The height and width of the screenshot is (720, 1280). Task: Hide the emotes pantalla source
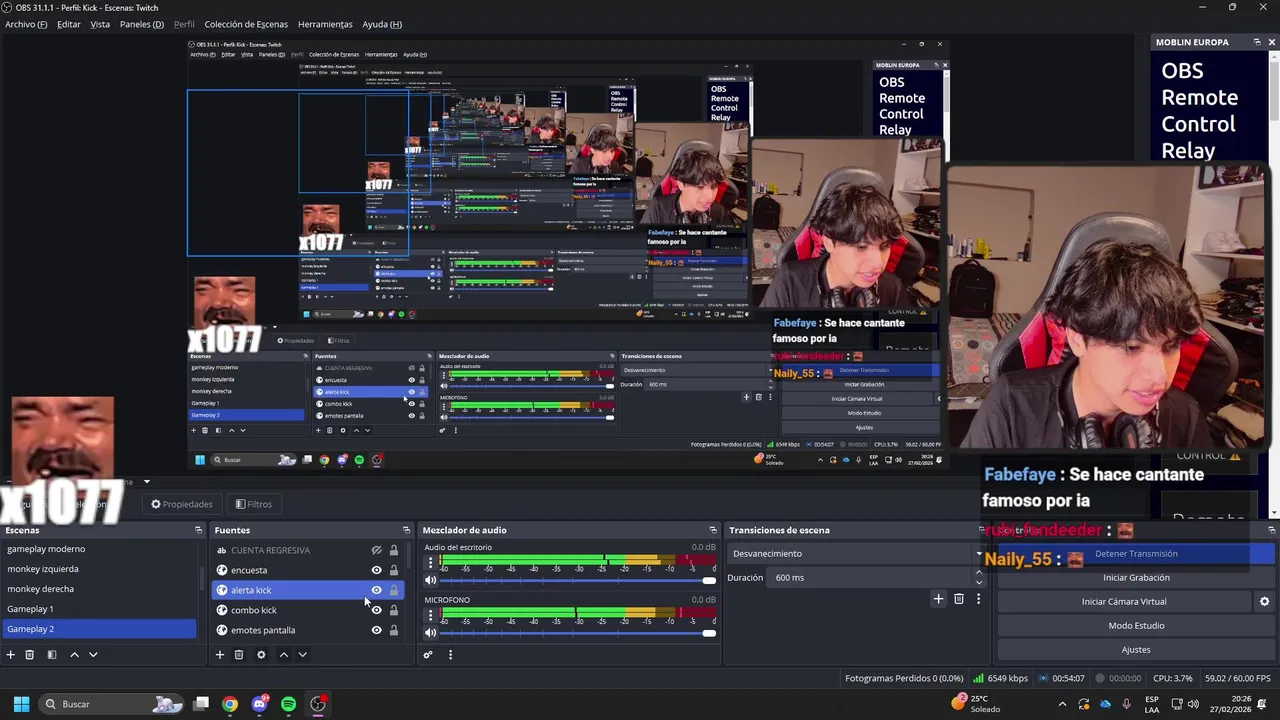click(x=376, y=630)
